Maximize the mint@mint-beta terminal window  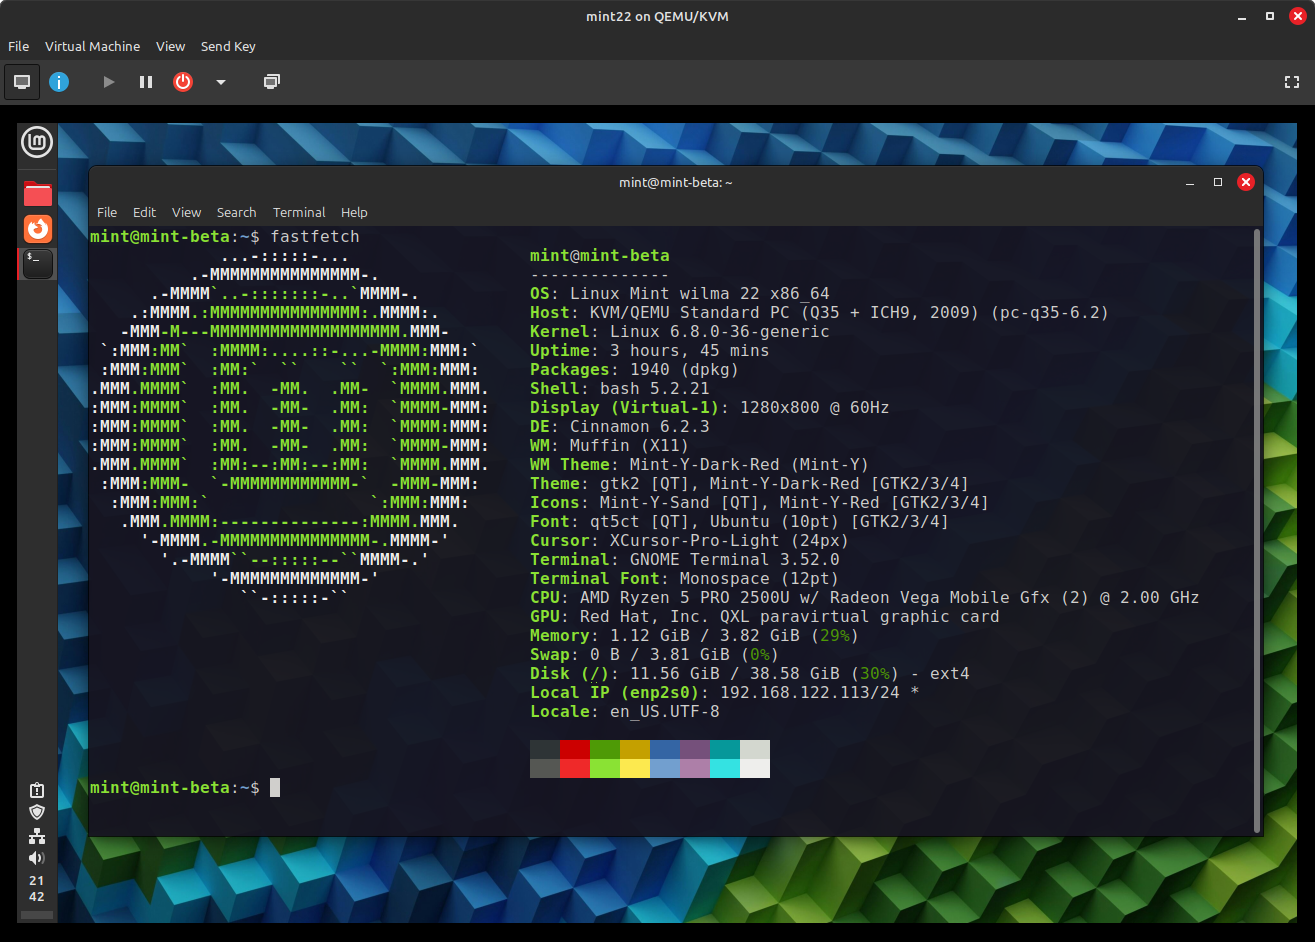click(x=1218, y=182)
